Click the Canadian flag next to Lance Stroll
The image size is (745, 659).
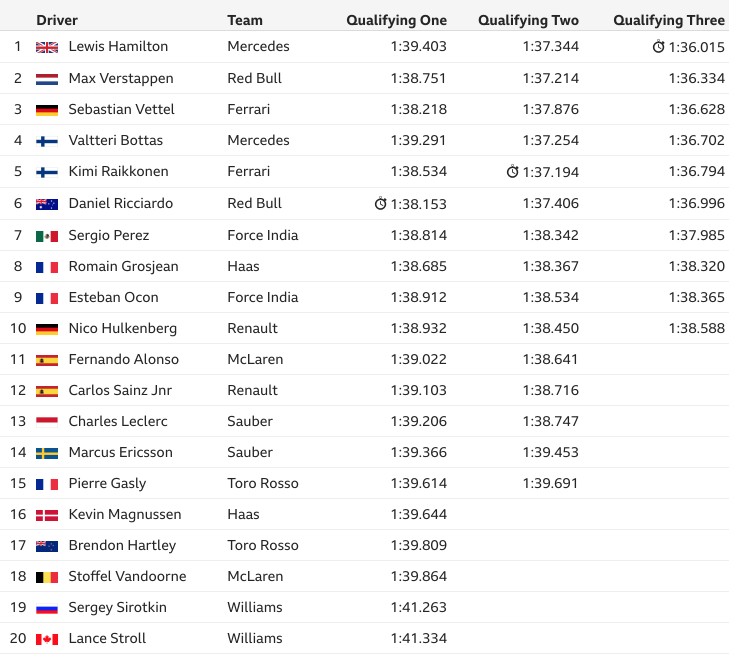(47, 639)
